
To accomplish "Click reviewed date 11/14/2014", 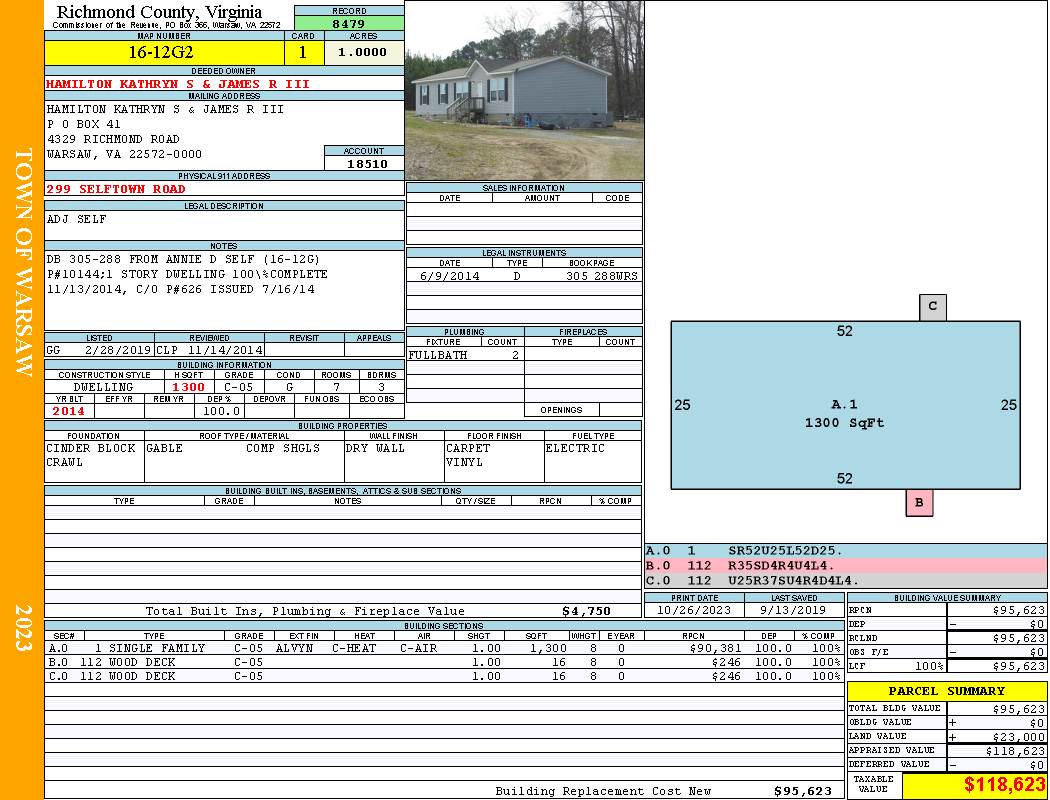I will coord(225,350).
